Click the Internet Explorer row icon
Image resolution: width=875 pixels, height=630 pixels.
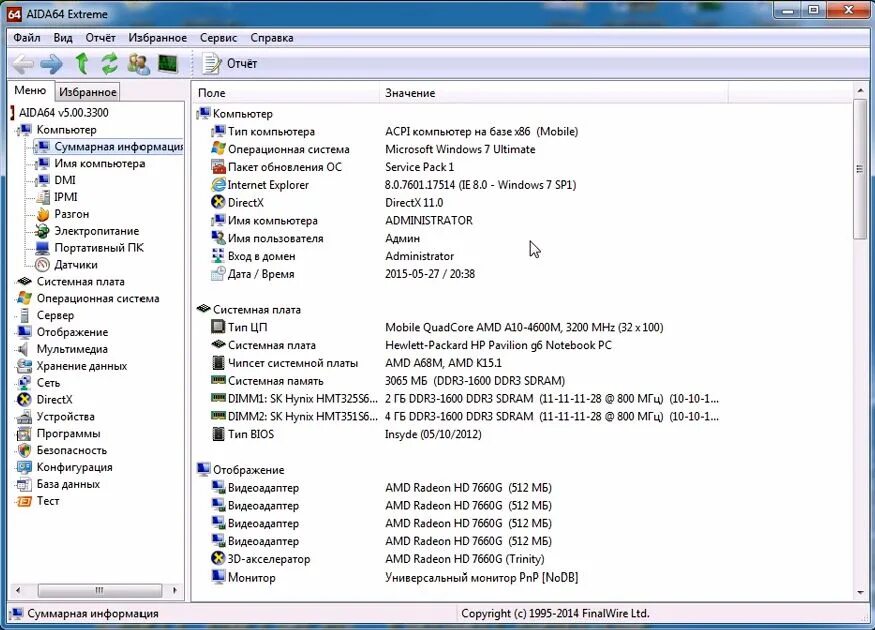[x=218, y=185]
